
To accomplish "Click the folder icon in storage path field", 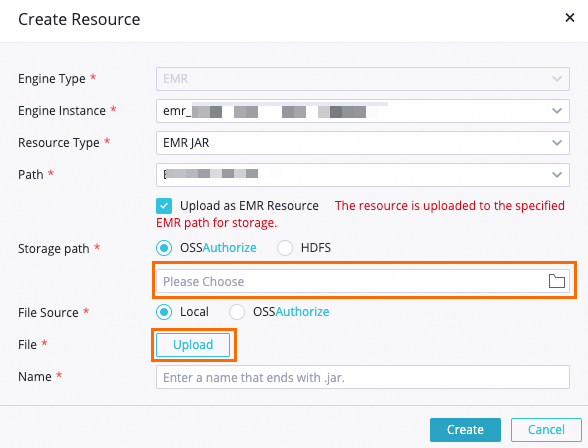I will (x=556, y=281).
